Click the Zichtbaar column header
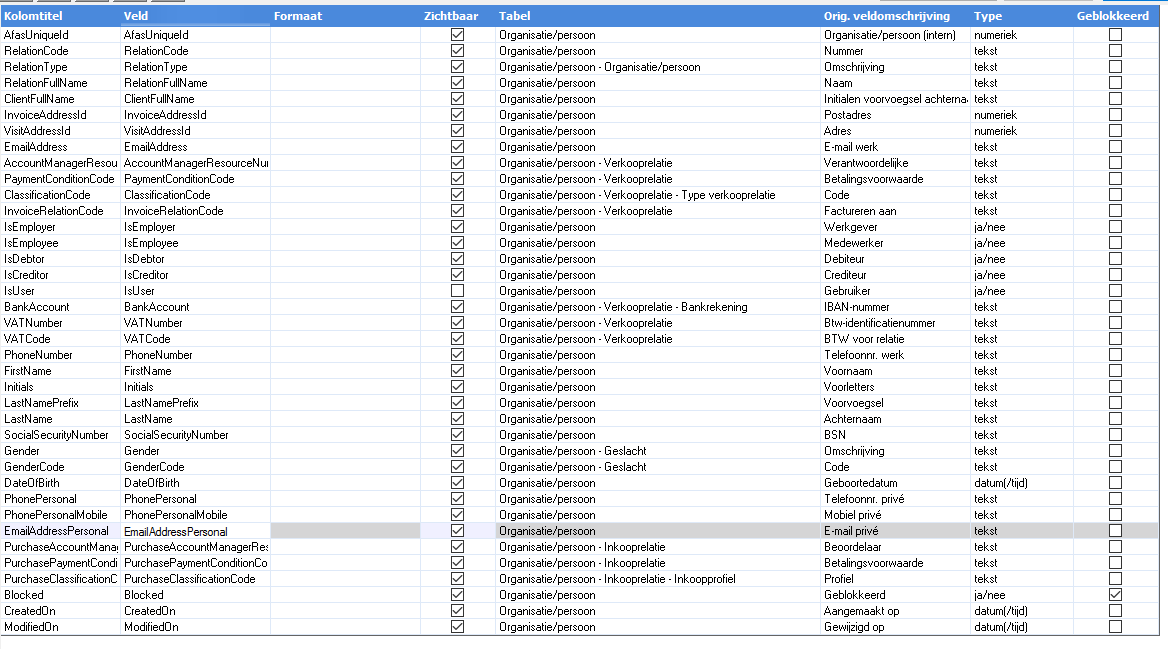 (x=457, y=16)
